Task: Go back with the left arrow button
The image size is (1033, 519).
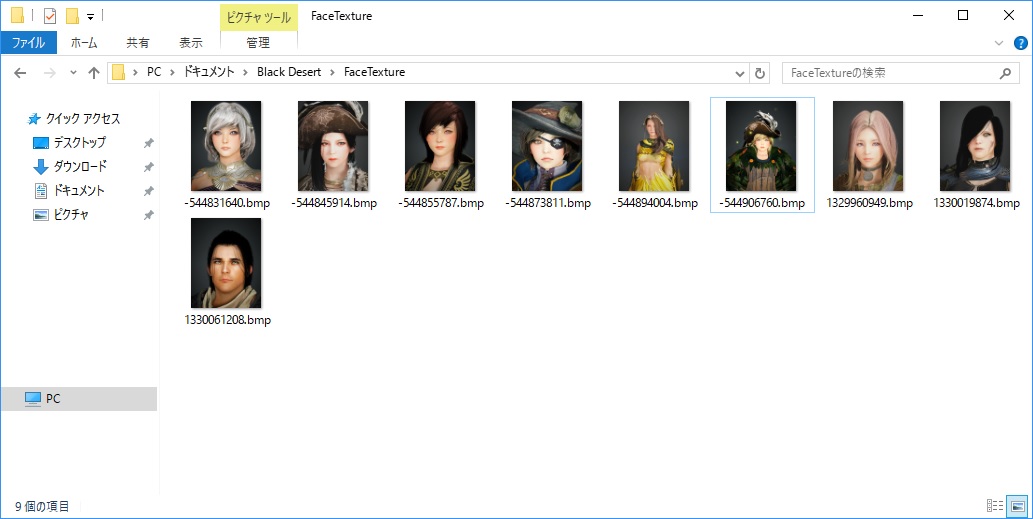Action: (20, 72)
